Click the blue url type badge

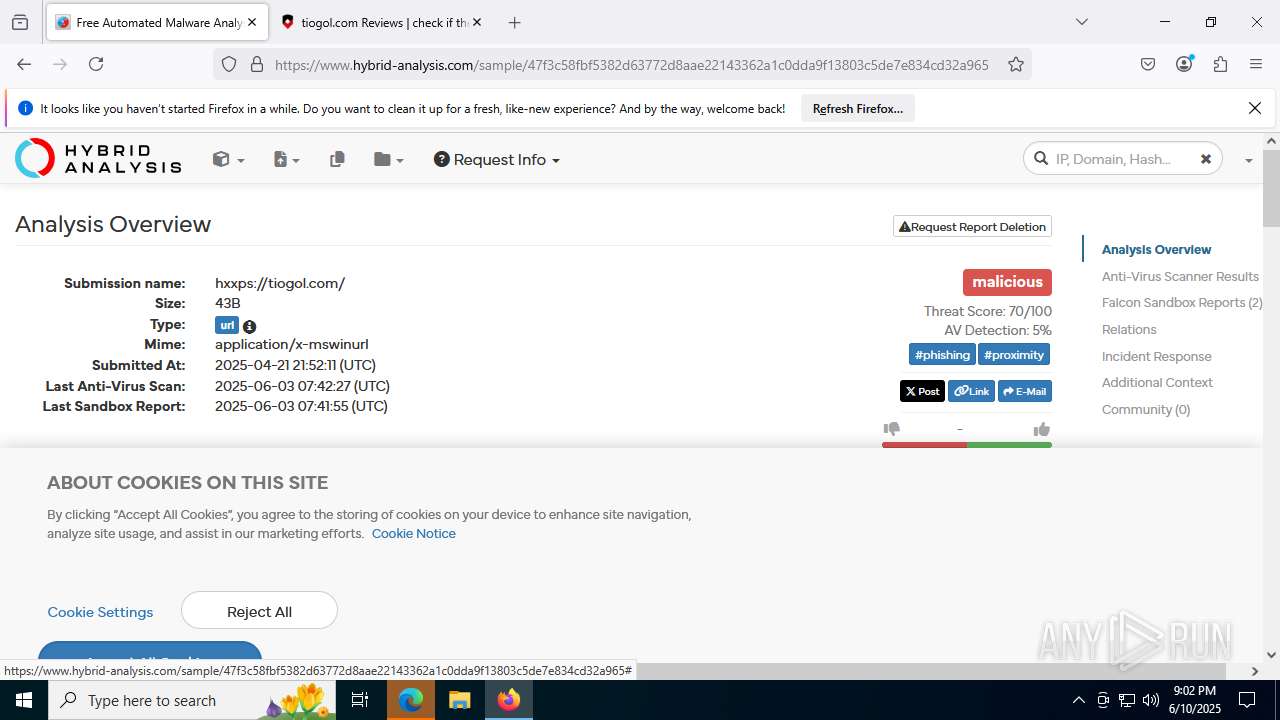click(227, 325)
